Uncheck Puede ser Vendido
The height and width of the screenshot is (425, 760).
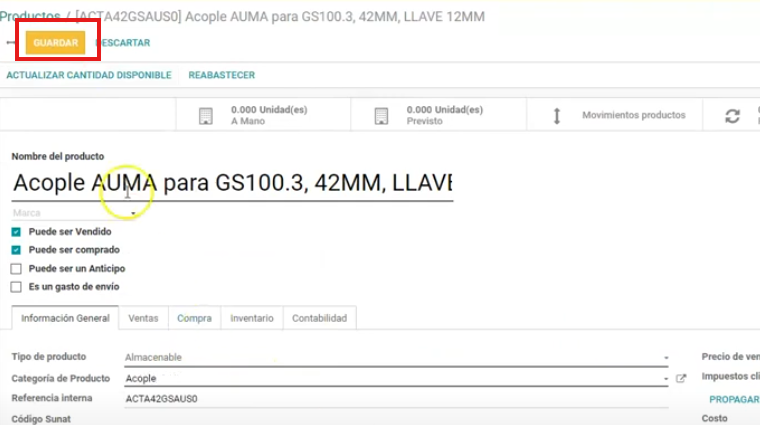[x=16, y=232]
